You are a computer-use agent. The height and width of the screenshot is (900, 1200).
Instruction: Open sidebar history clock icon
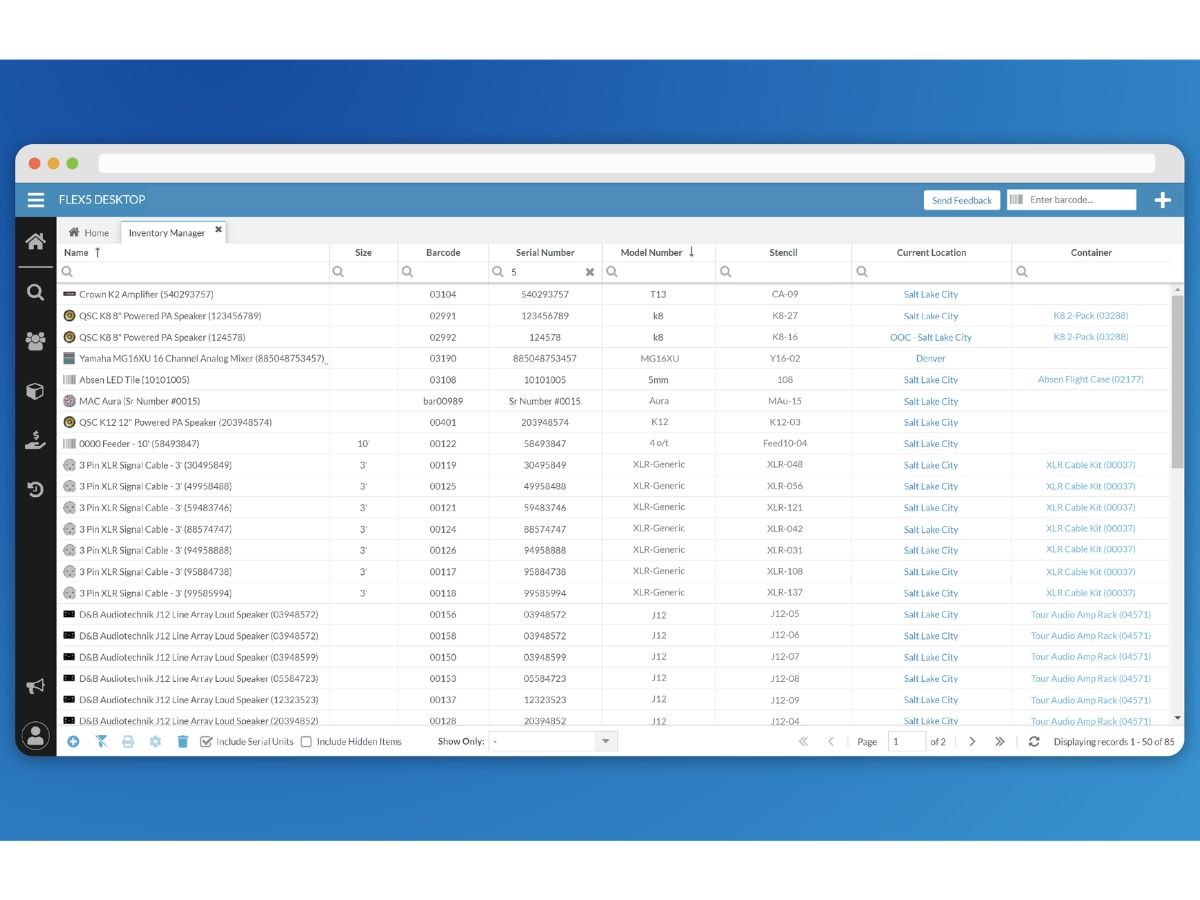36,489
